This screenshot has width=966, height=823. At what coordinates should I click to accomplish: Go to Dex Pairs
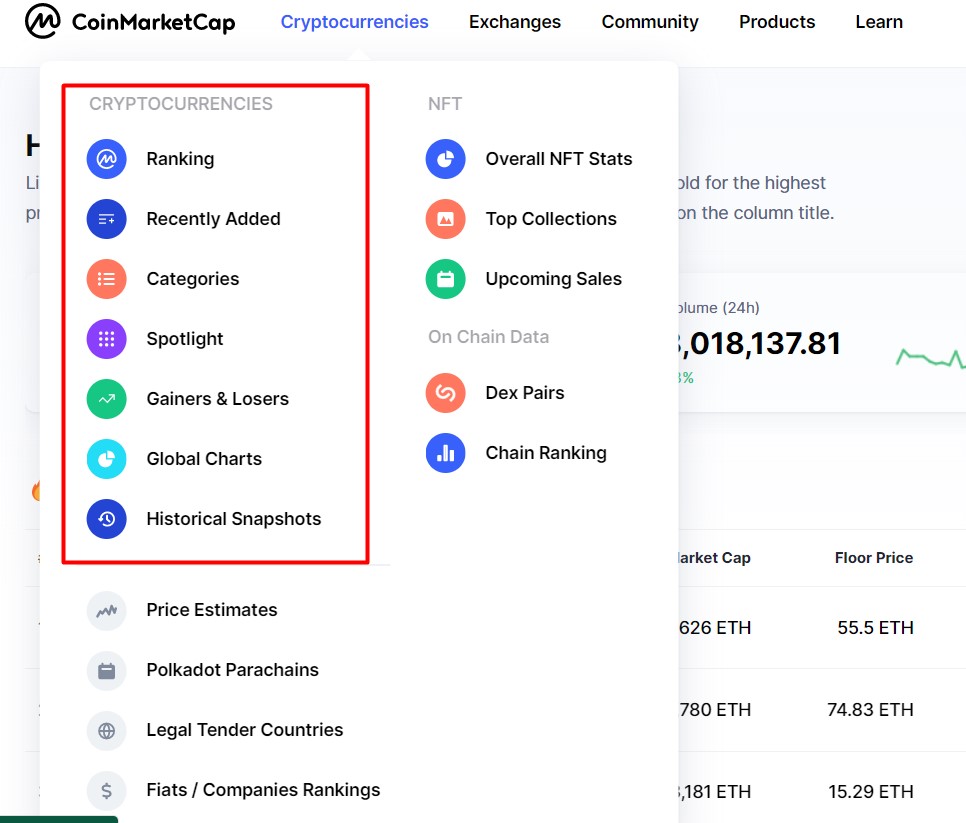[x=525, y=392]
